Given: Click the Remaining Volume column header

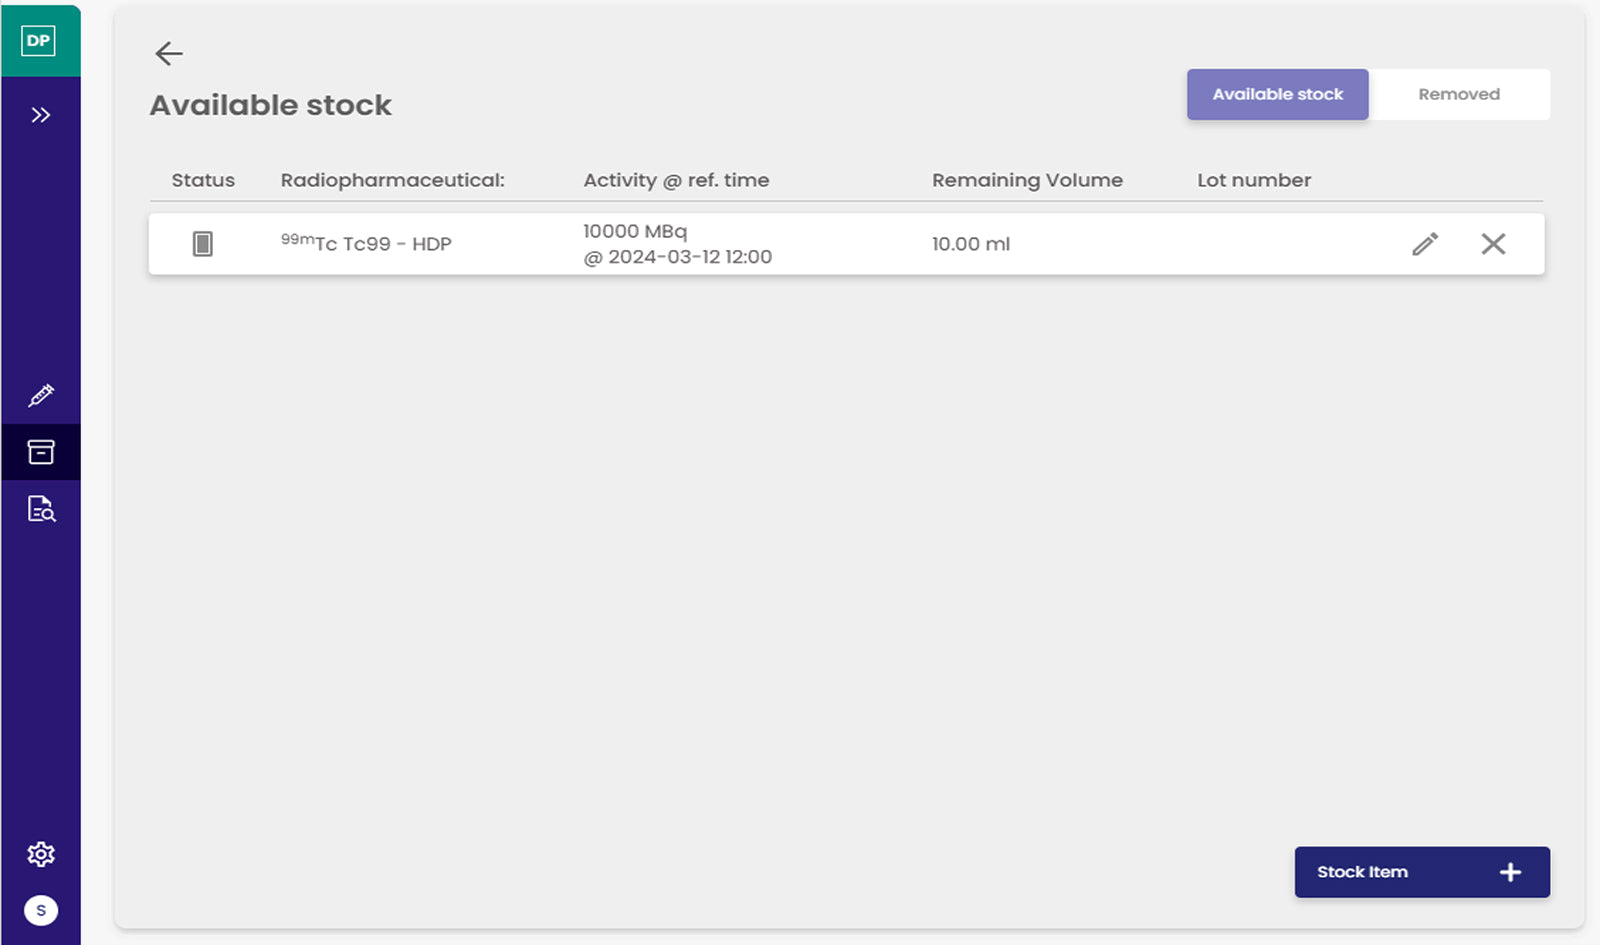Looking at the screenshot, I should (x=1027, y=180).
